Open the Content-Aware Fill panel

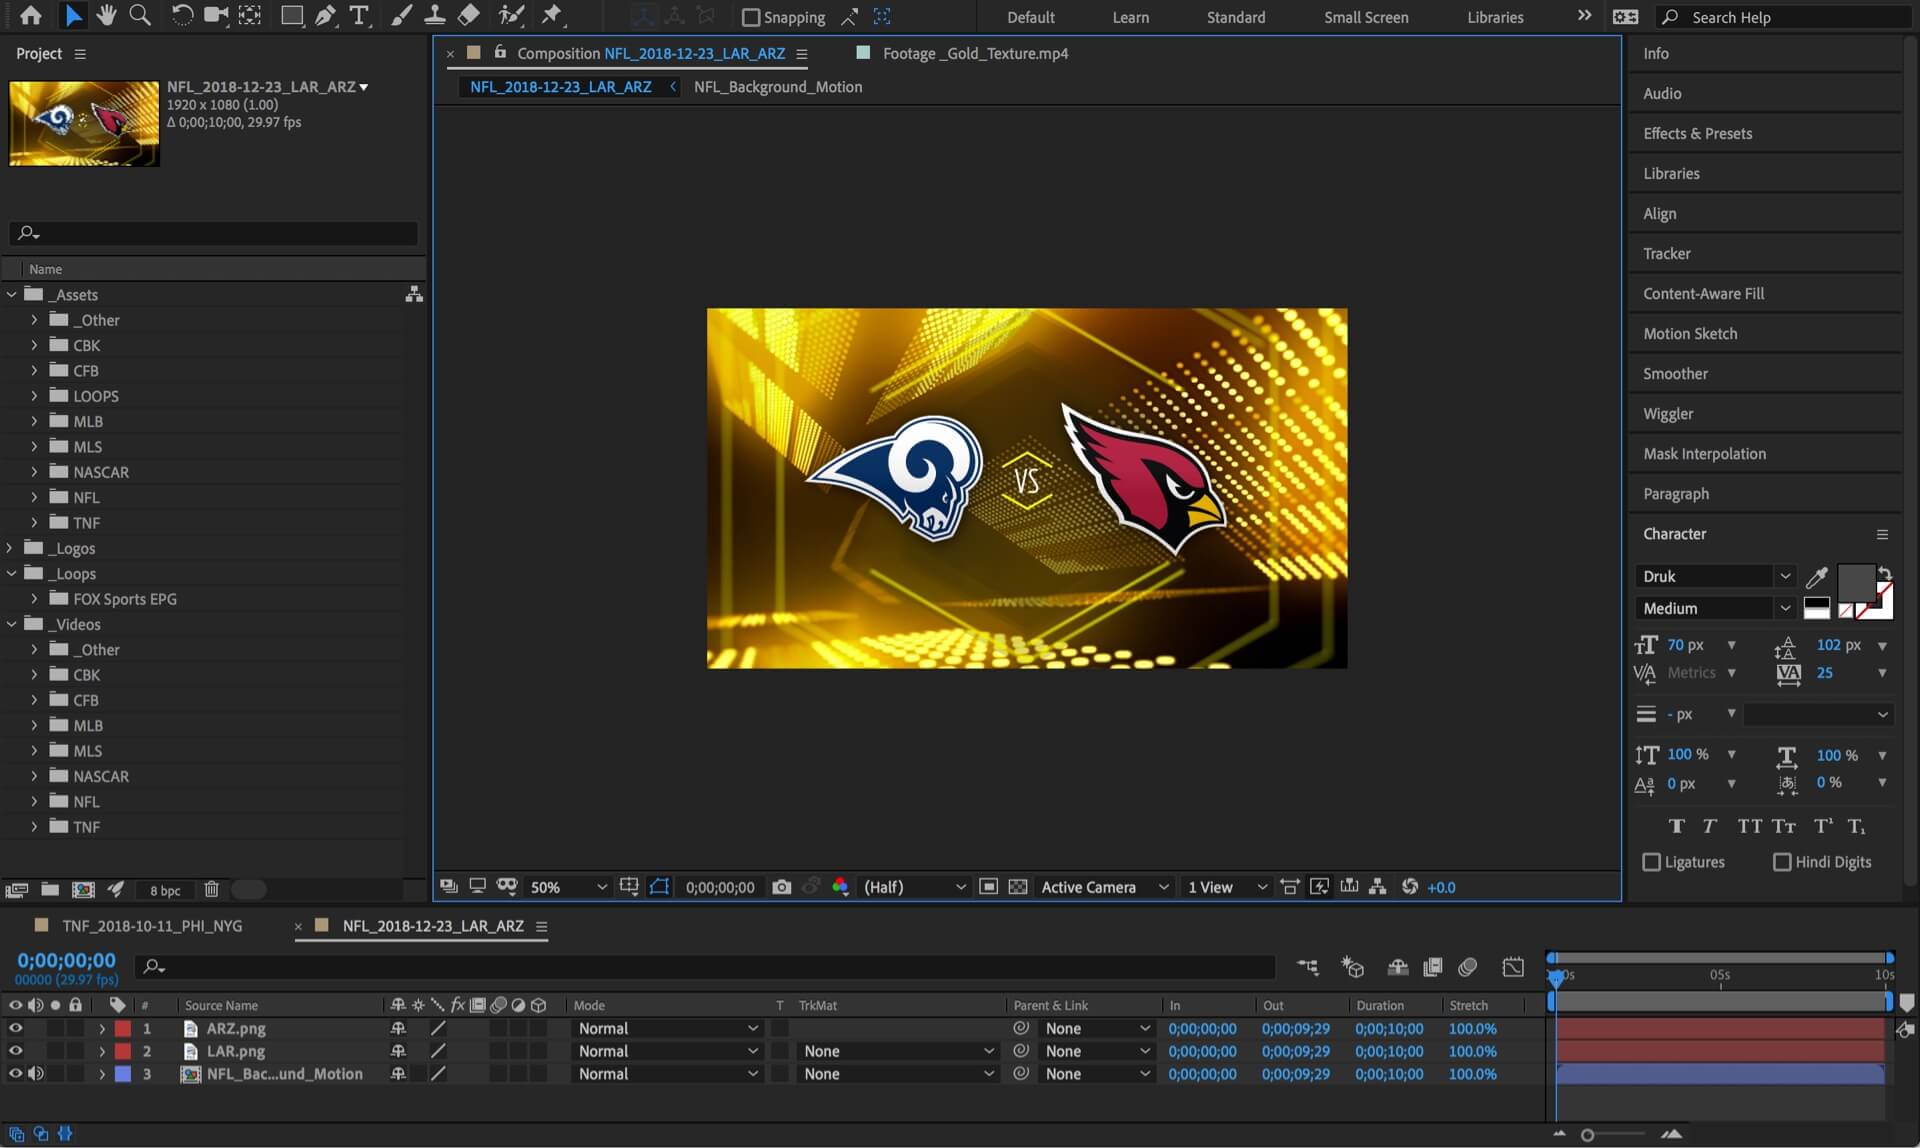1703,293
